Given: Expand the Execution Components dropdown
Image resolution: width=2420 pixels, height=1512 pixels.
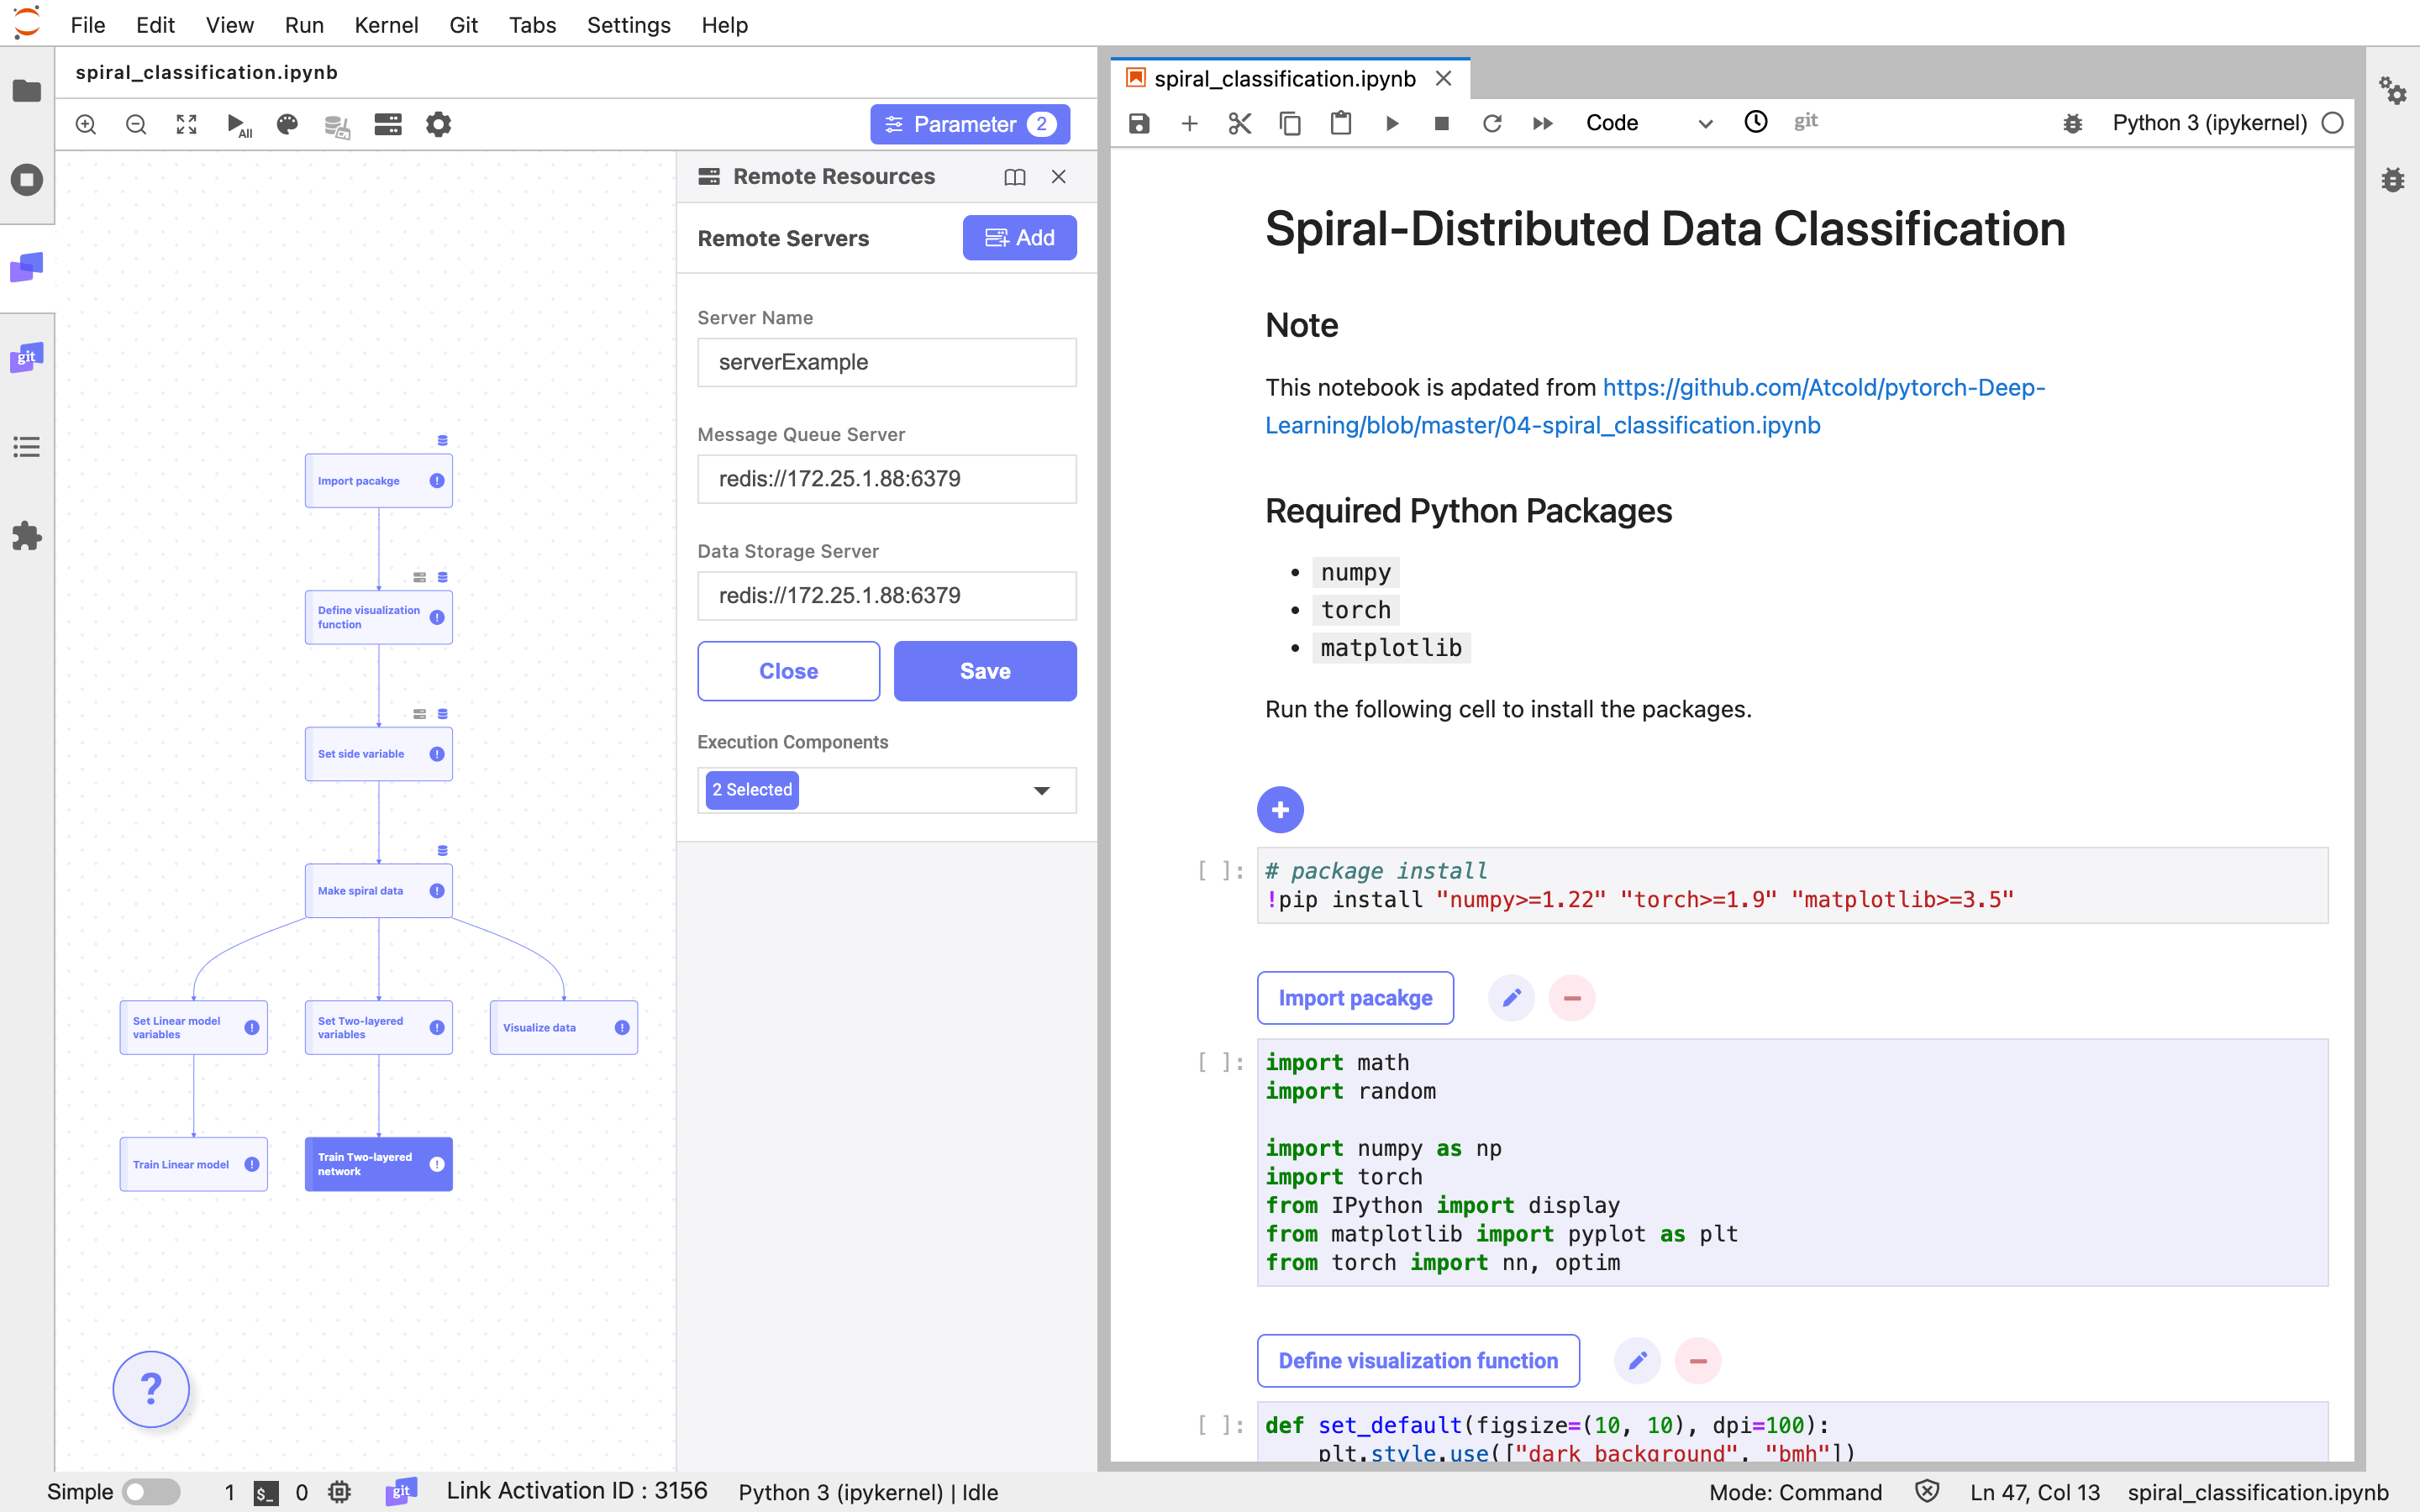Looking at the screenshot, I should [x=1041, y=790].
